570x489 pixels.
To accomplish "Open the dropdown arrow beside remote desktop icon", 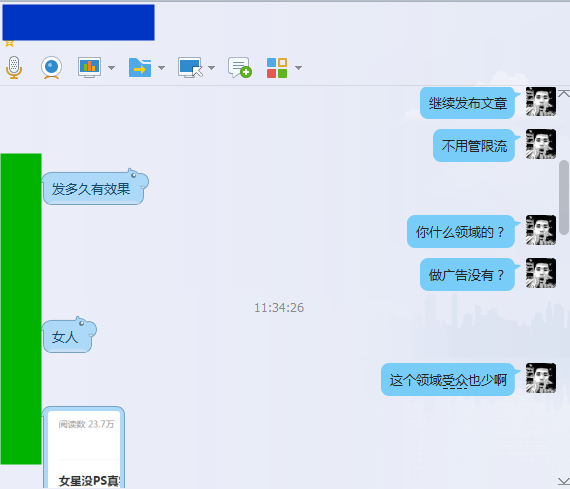I will click(211, 68).
